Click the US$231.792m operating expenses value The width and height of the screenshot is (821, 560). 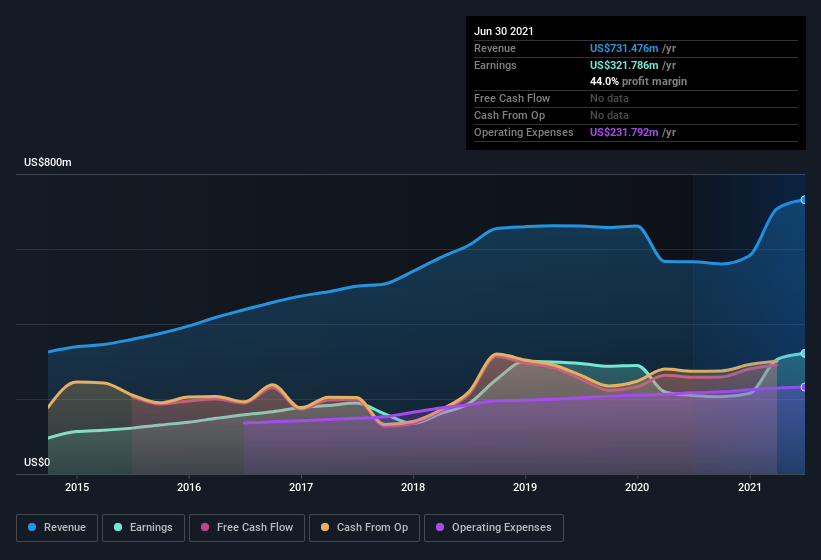click(x=624, y=132)
